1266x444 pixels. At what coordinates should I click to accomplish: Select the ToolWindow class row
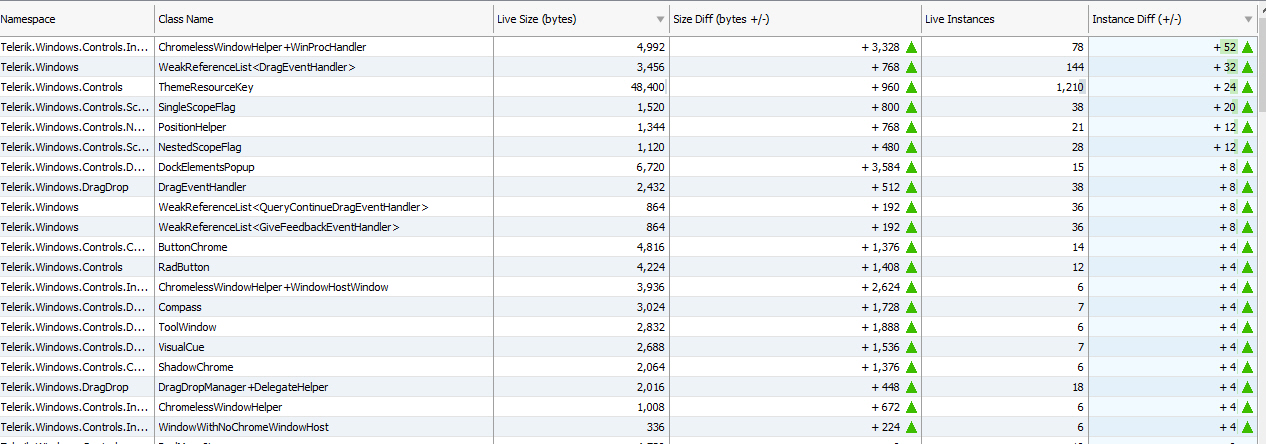click(x=629, y=327)
